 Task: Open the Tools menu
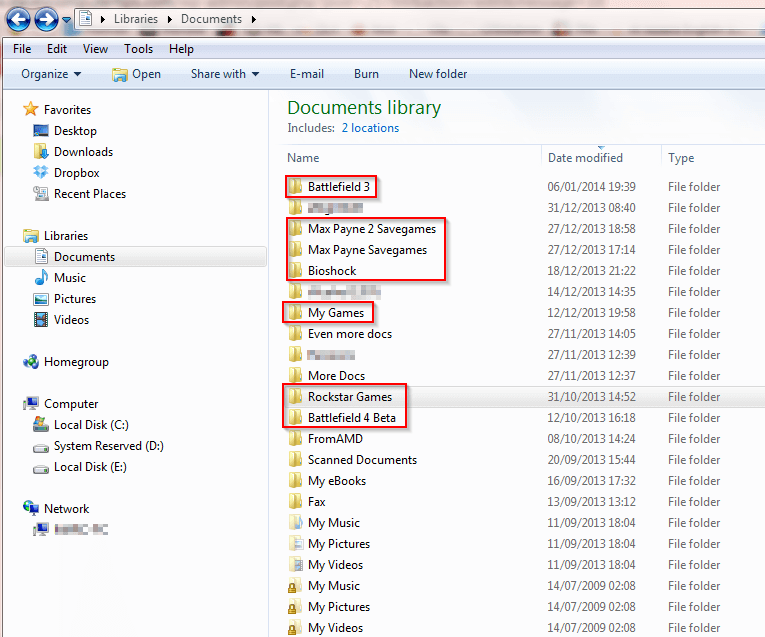point(139,49)
